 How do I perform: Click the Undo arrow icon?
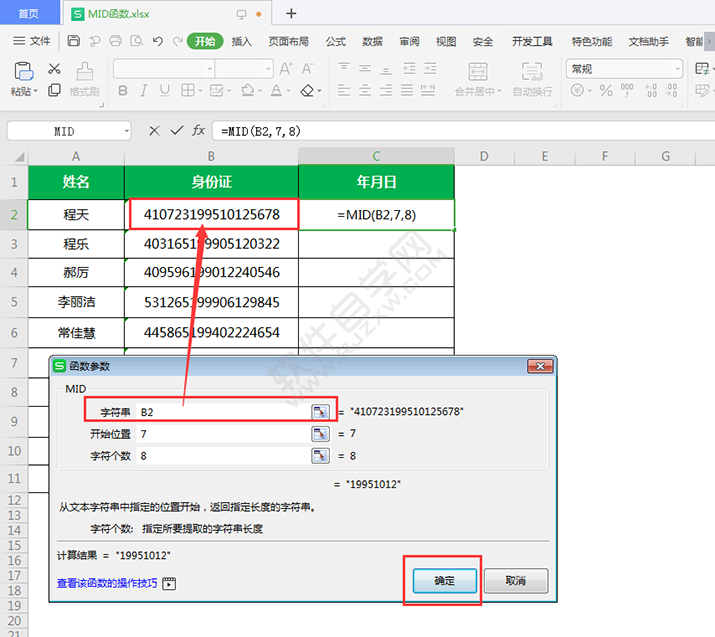(158, 41)
